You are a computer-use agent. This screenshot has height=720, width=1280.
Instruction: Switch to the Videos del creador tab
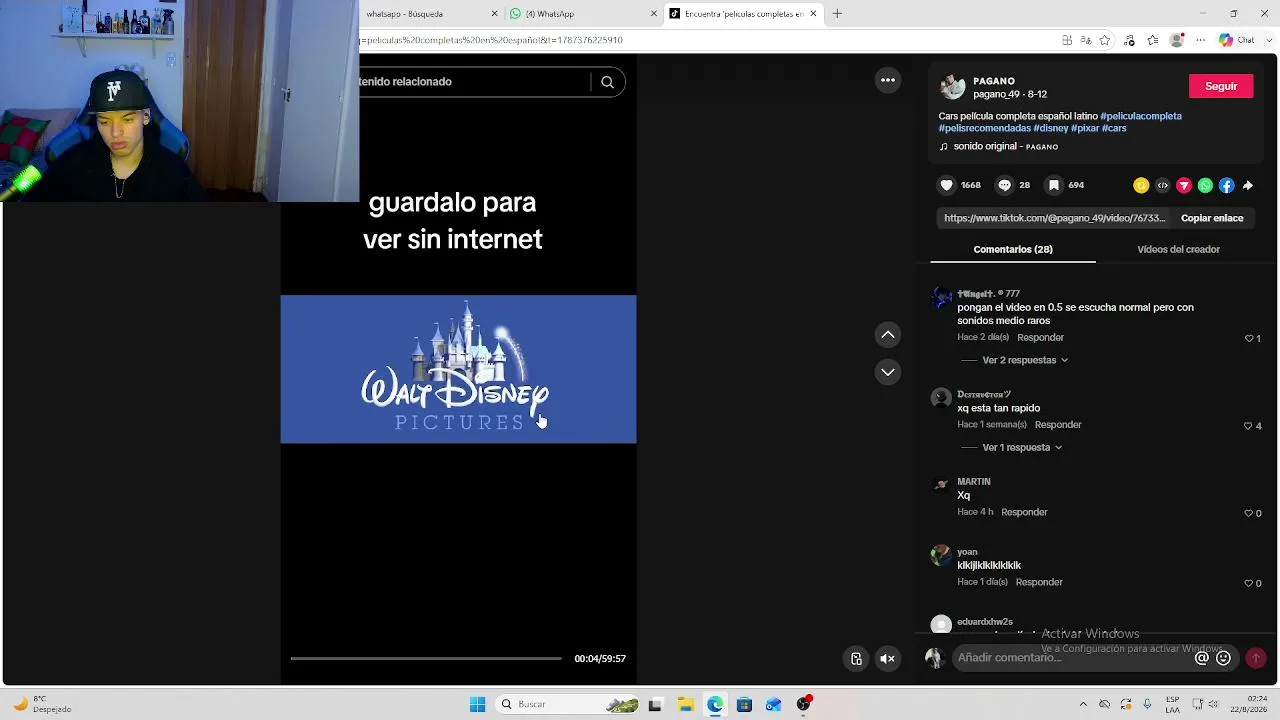[x=1178, y=249]
